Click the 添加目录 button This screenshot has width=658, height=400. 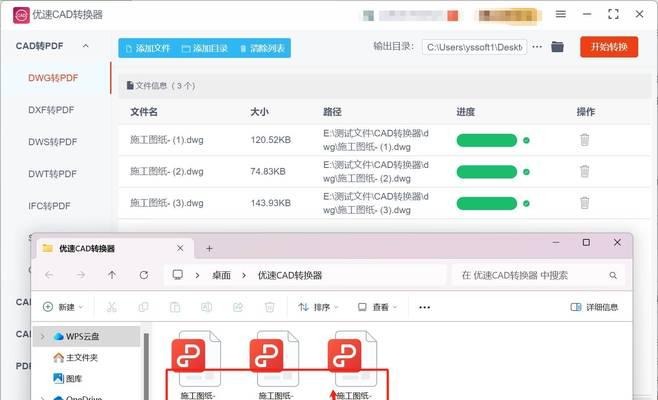[x=205, y=48]
